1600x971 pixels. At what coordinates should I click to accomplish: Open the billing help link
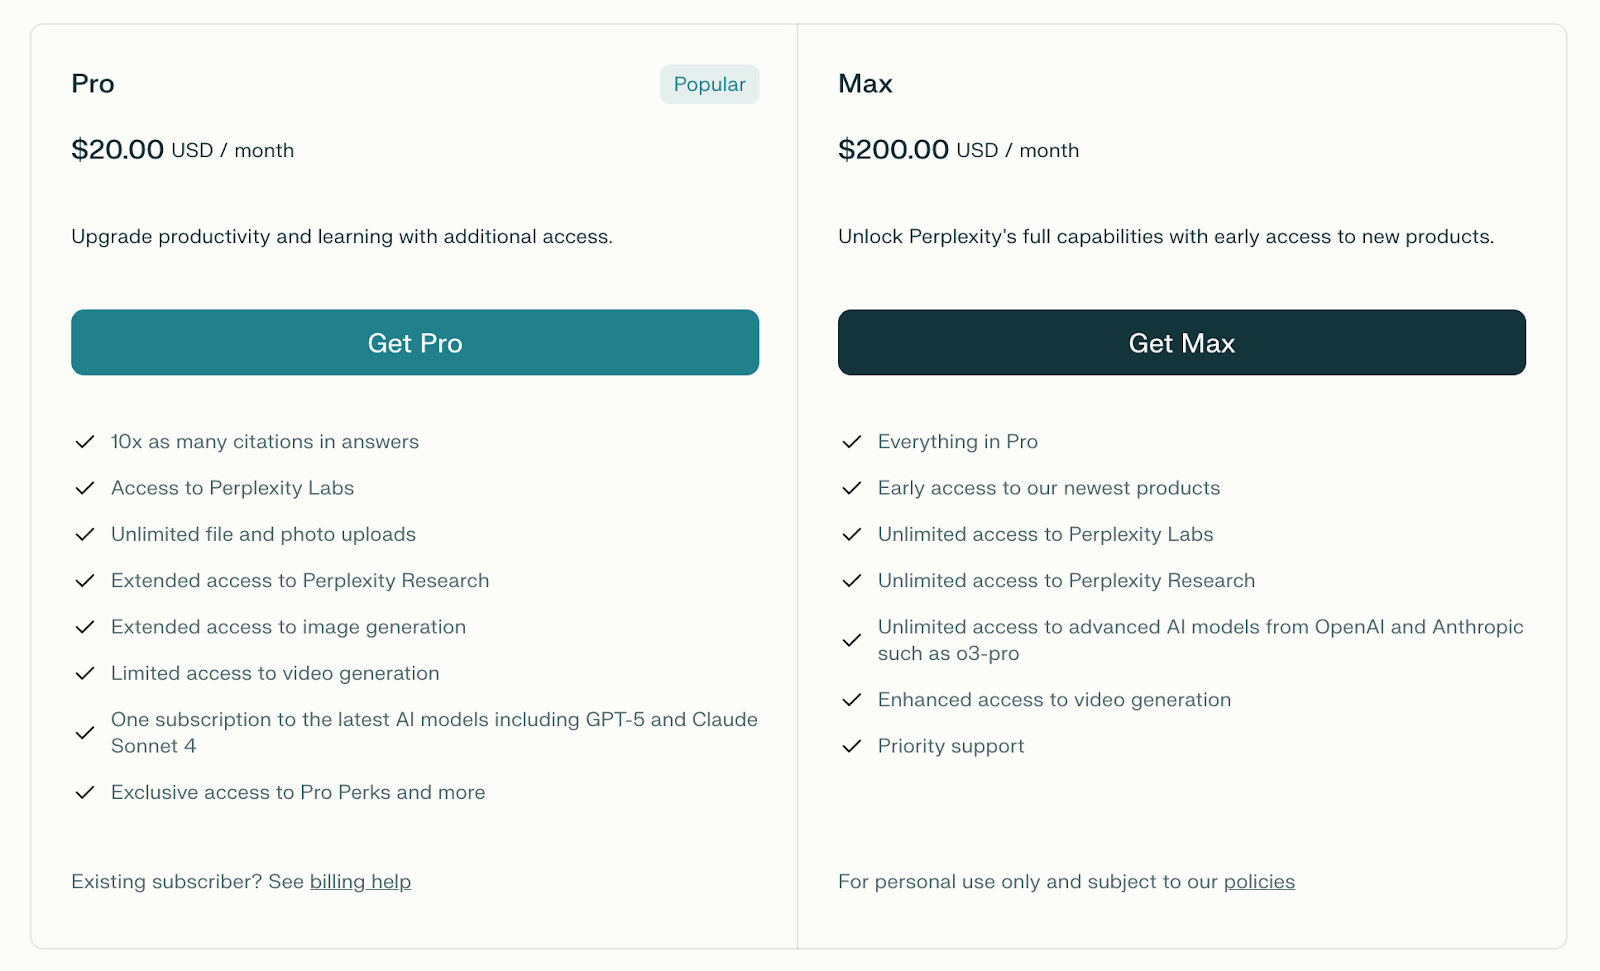click(x=360, y=882)
